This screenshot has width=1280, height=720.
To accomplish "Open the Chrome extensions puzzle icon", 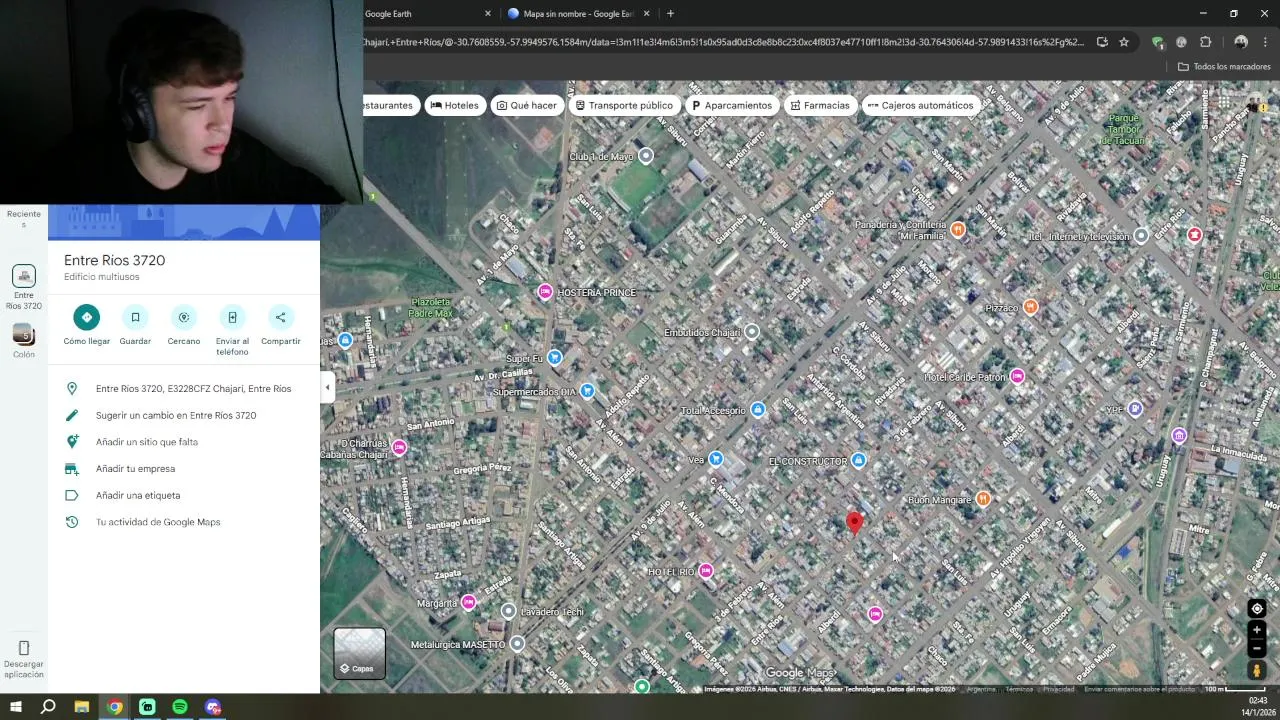I will [1205, 42].
